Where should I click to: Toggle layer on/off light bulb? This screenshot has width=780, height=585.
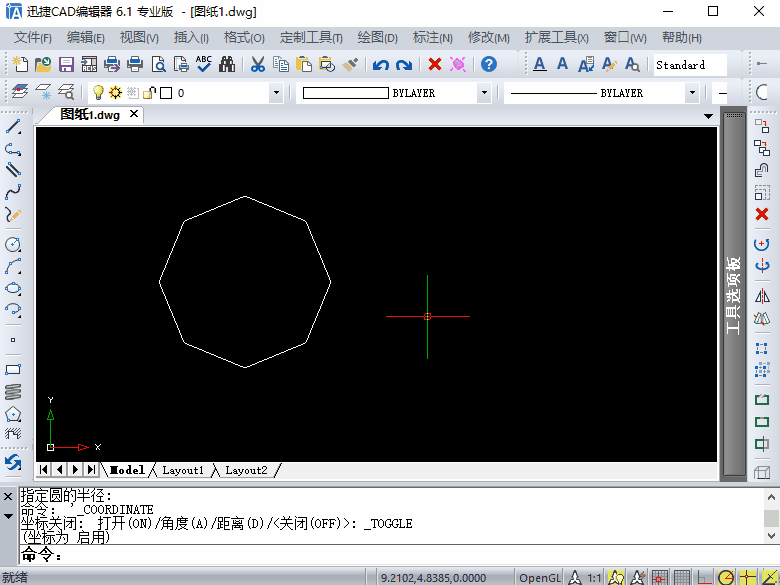pyautogui.click(x=98, y=93)
